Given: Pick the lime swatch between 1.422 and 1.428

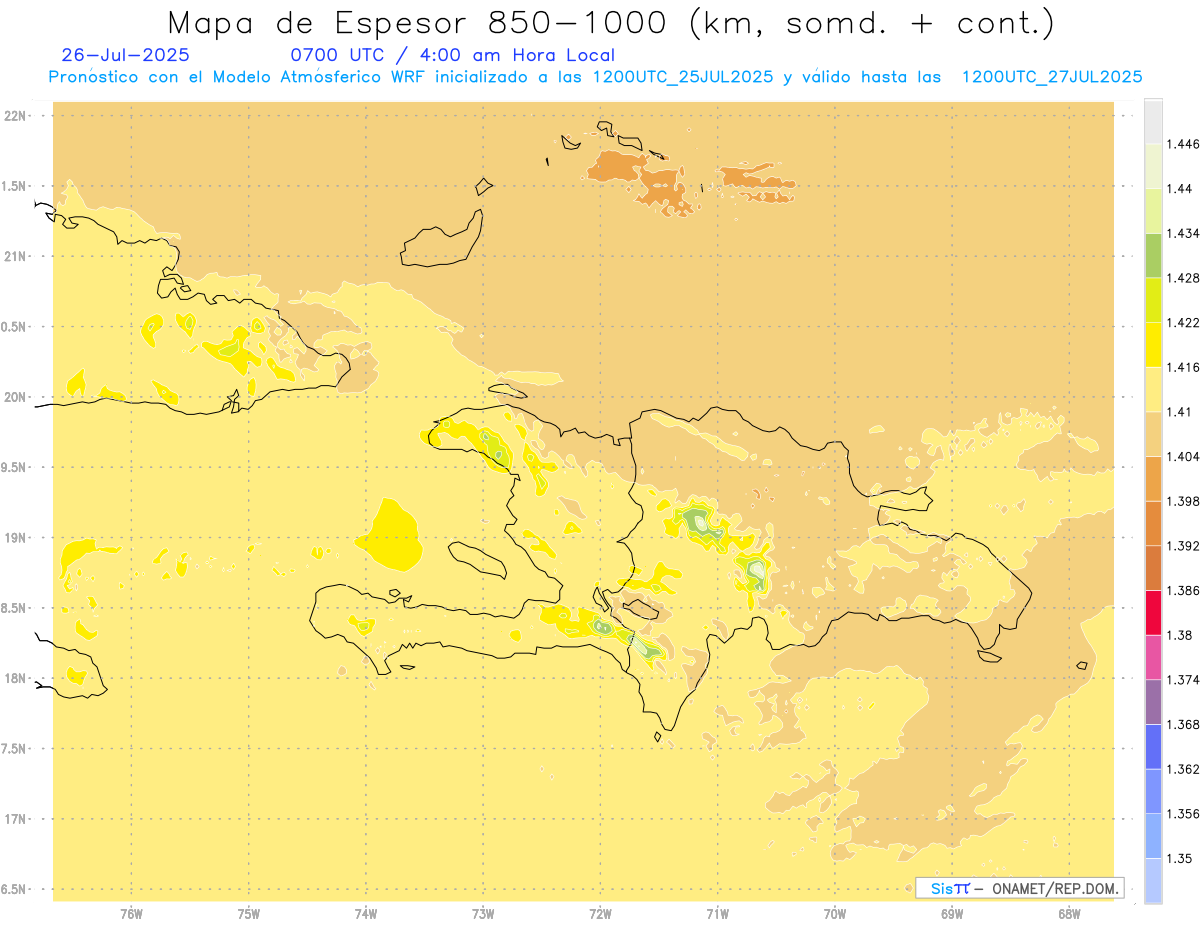Looking at the screenshot, I should coord(1153,300).
